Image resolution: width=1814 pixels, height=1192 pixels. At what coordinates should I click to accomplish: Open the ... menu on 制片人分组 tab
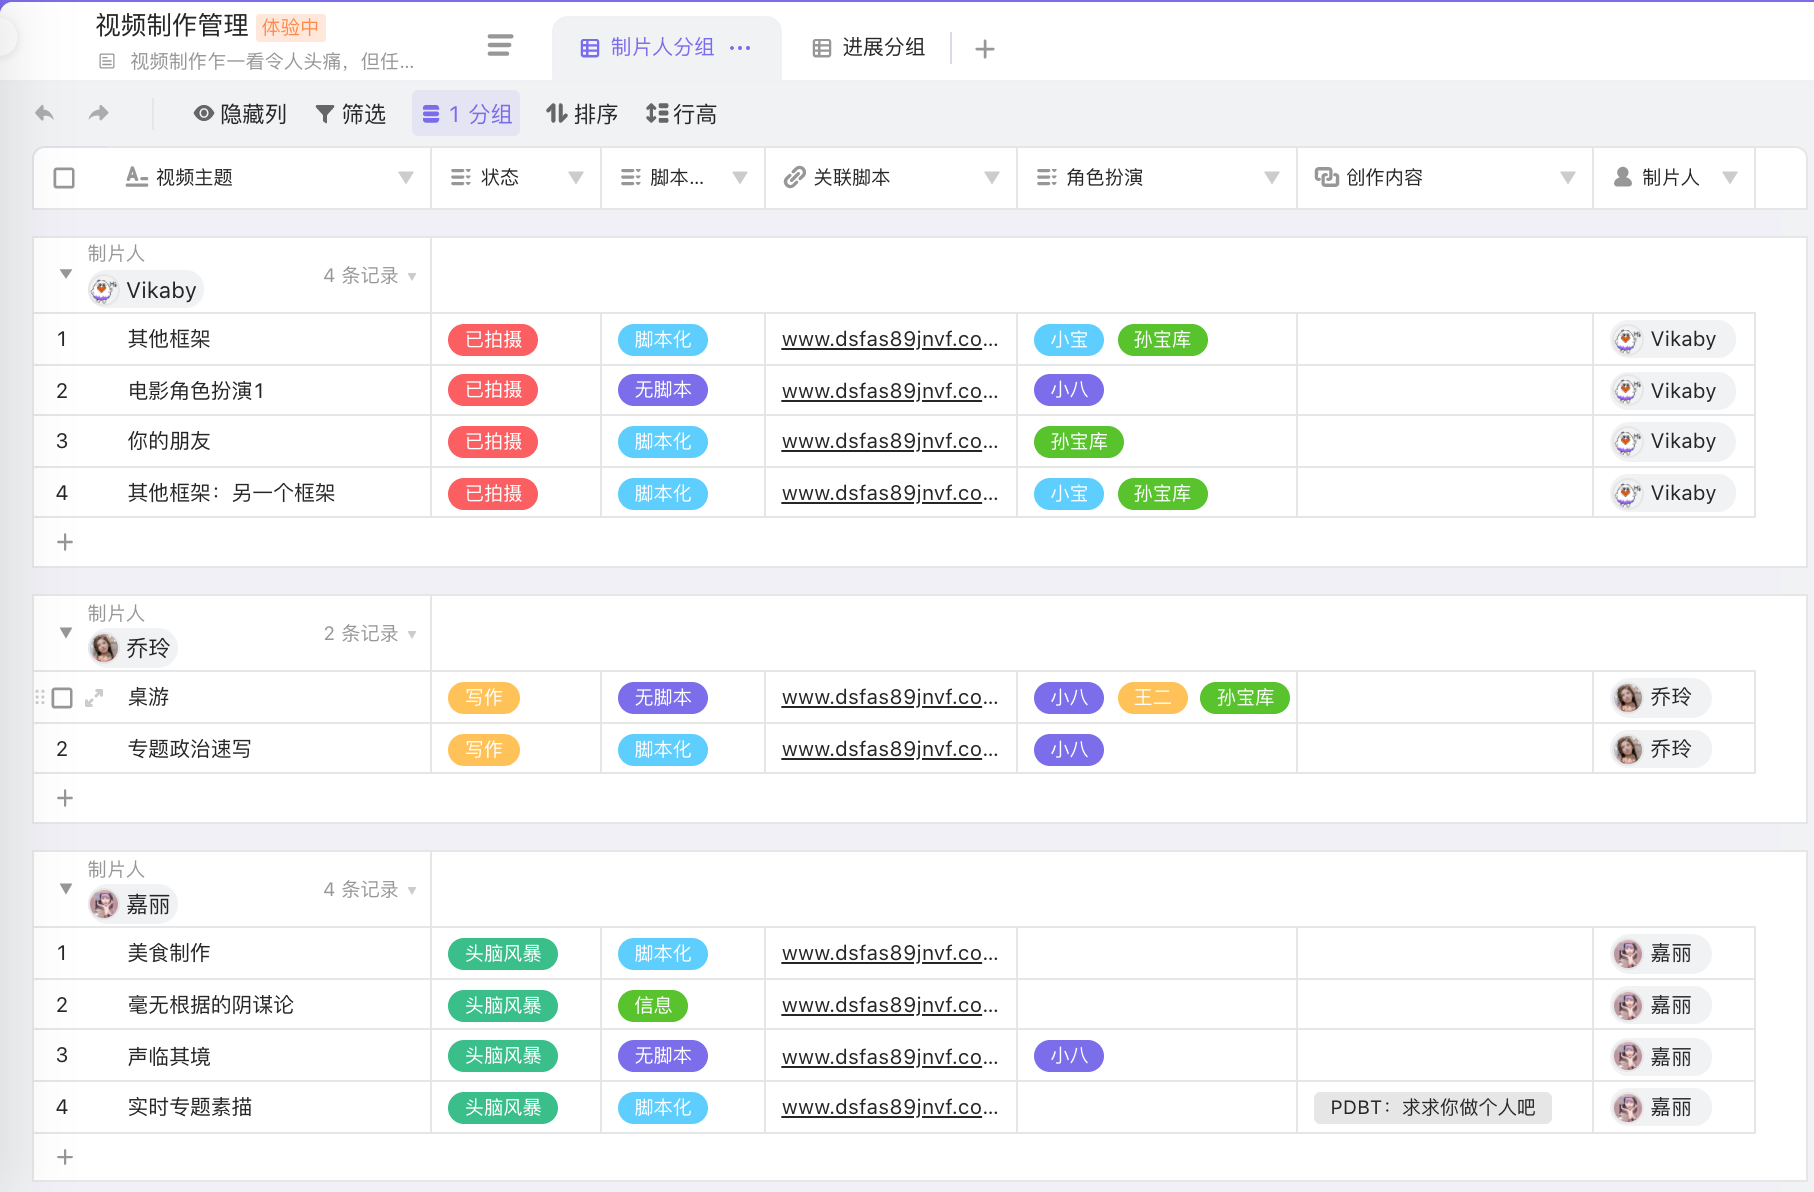740,46
